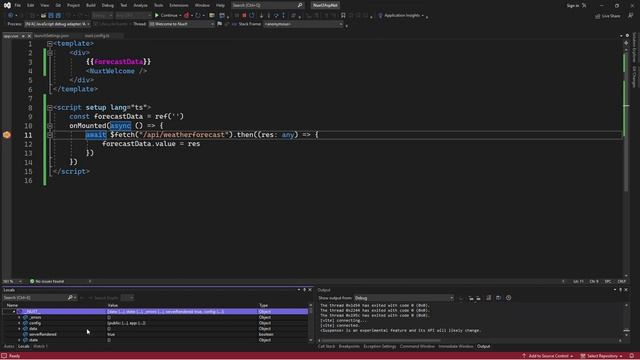Toggle the breakpoint on line 11
The height and width of the screenshot is (360, 640).
[7, 135]
